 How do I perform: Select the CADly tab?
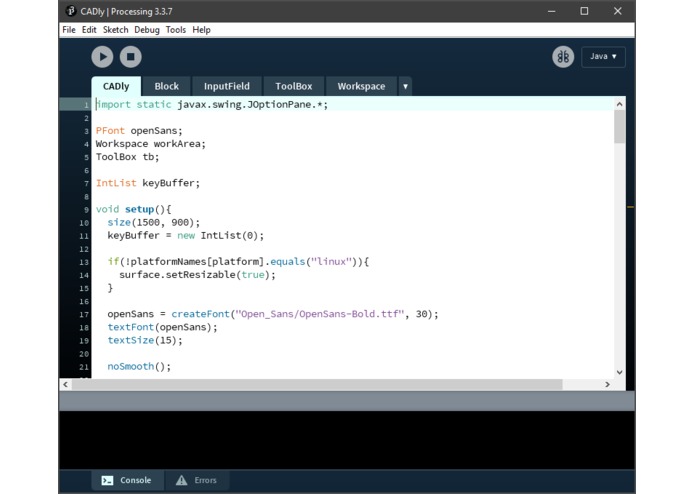(116, 86)
